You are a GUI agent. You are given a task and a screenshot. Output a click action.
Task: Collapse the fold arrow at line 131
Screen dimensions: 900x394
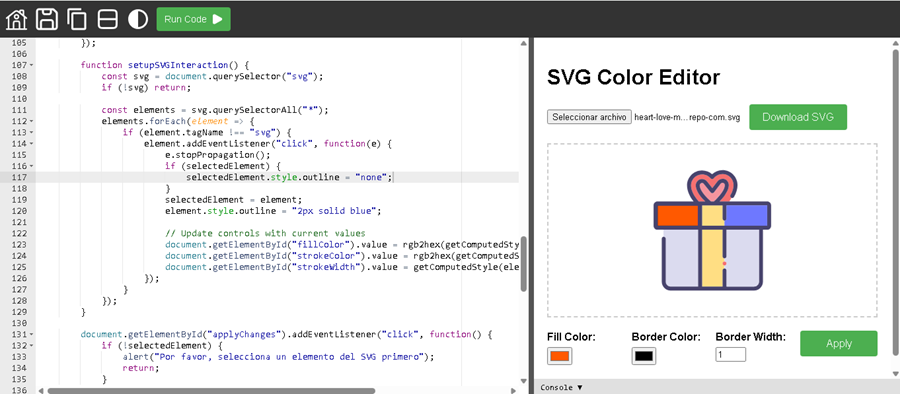click(x=31, y=335)
